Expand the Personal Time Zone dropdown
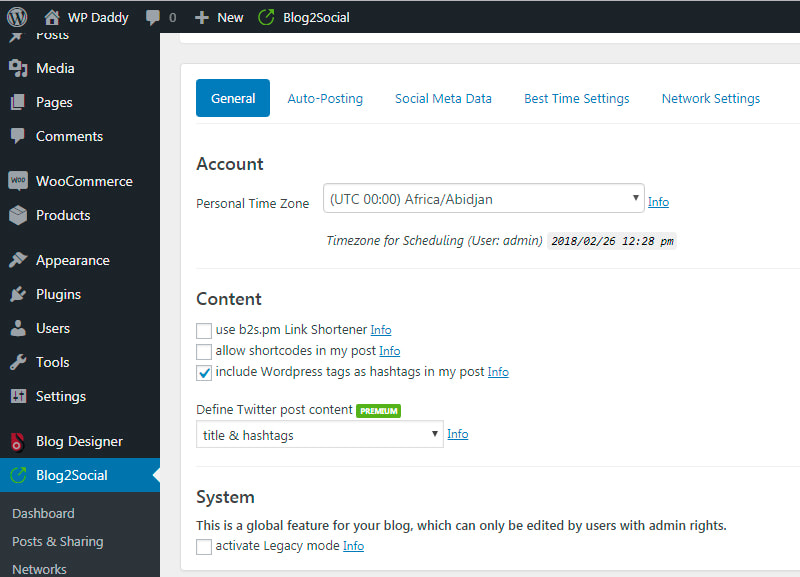800x577 pixels. tap(483, 198)
